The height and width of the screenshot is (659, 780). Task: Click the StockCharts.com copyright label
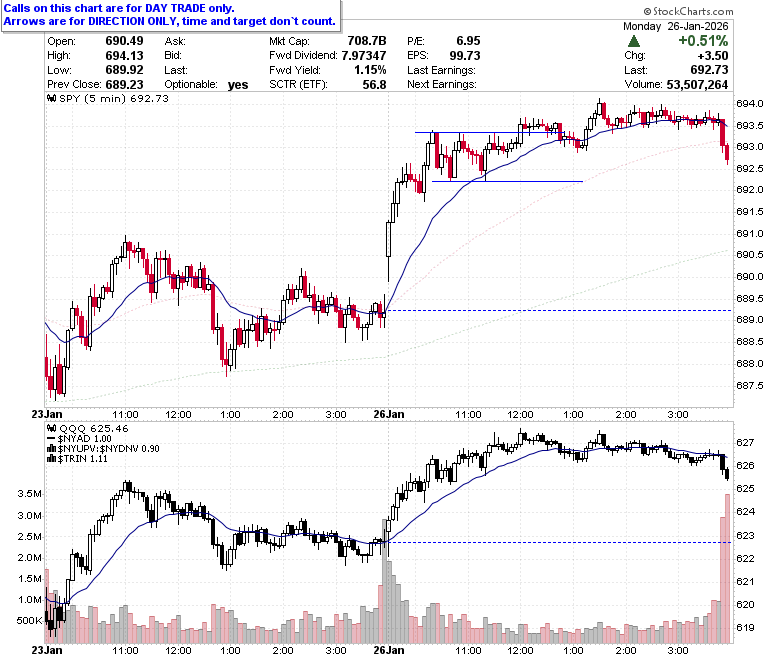[x=688, y=11]
